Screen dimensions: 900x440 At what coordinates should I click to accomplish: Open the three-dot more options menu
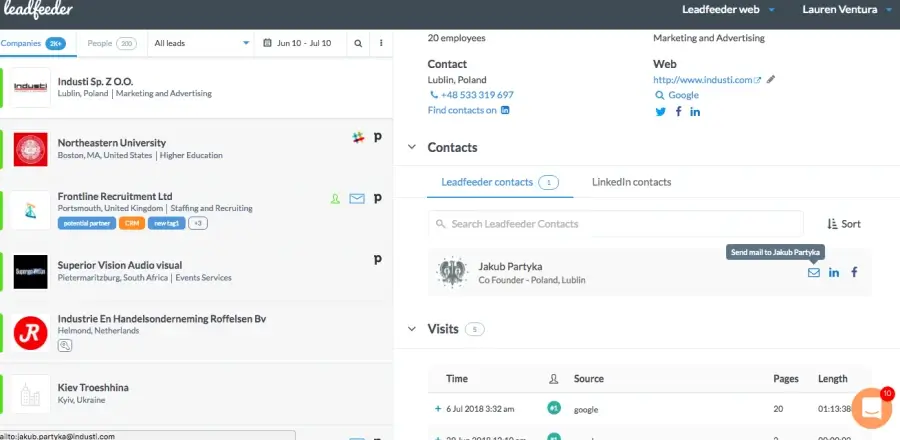(x=381, y=44)
